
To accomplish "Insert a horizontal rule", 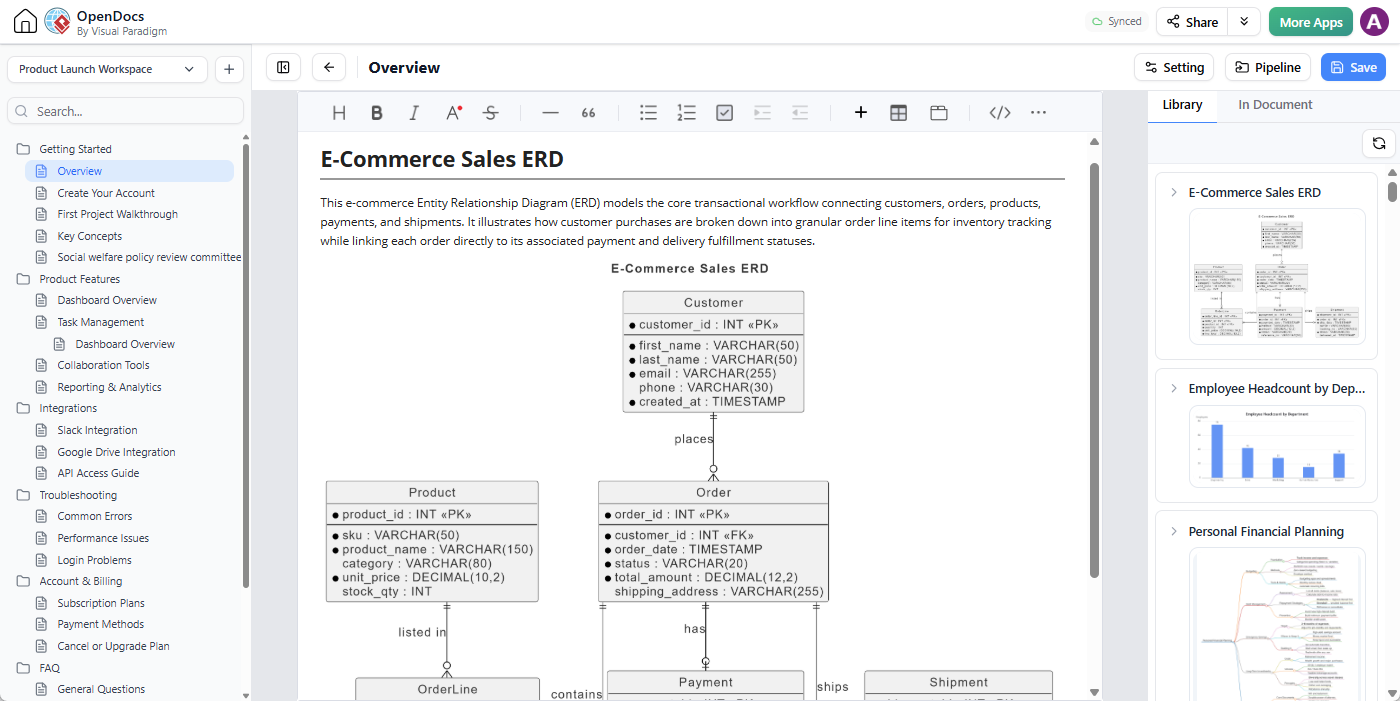I will [550, 113].
